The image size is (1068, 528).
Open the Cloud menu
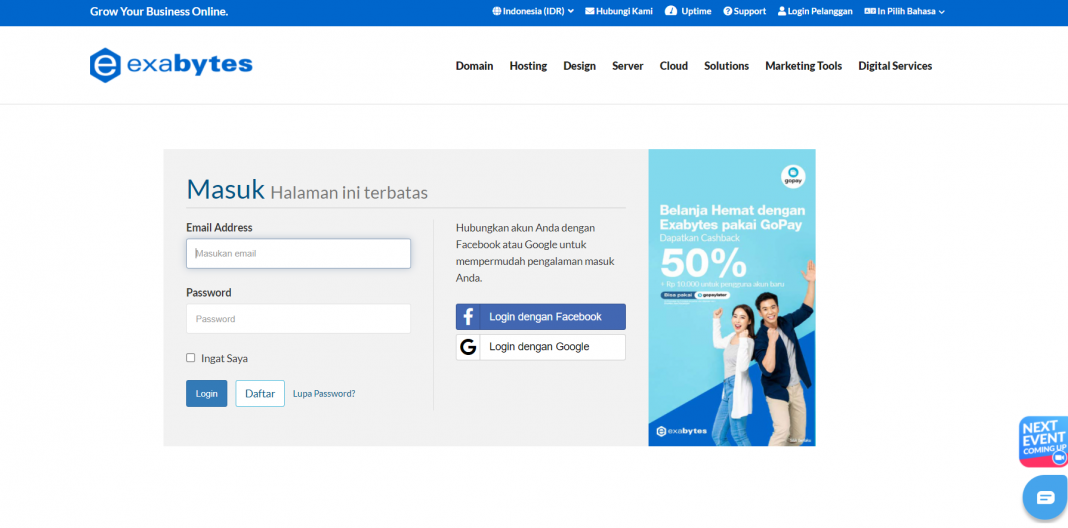point(674,66)
